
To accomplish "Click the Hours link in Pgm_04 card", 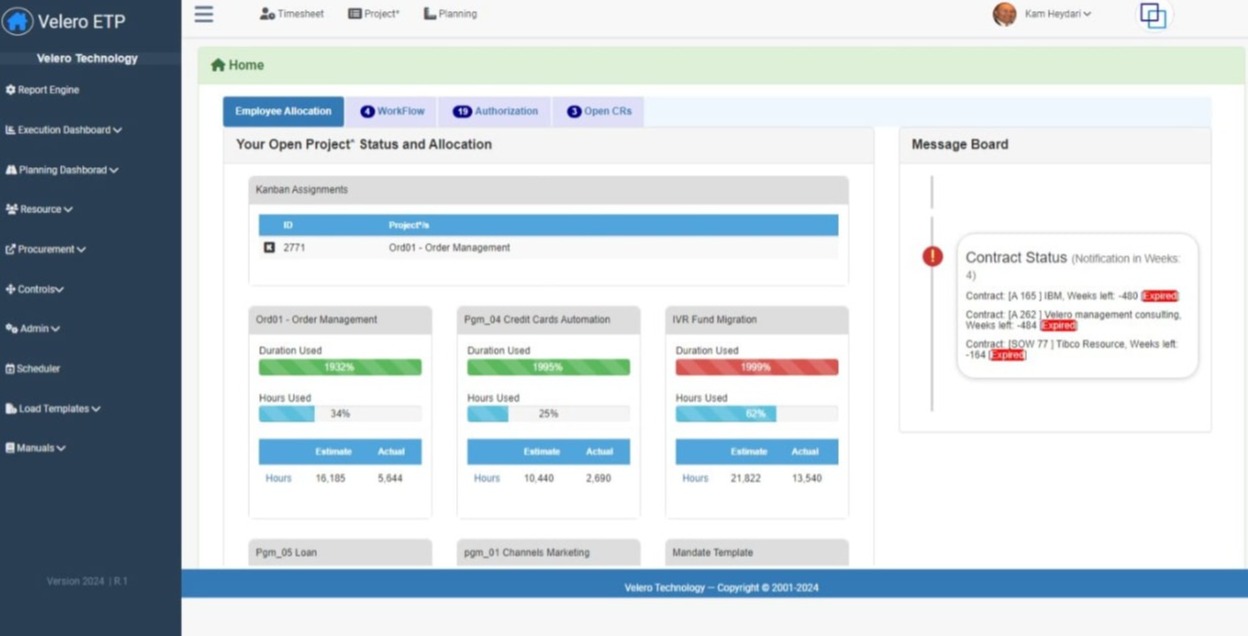I will tap(487, 479).
